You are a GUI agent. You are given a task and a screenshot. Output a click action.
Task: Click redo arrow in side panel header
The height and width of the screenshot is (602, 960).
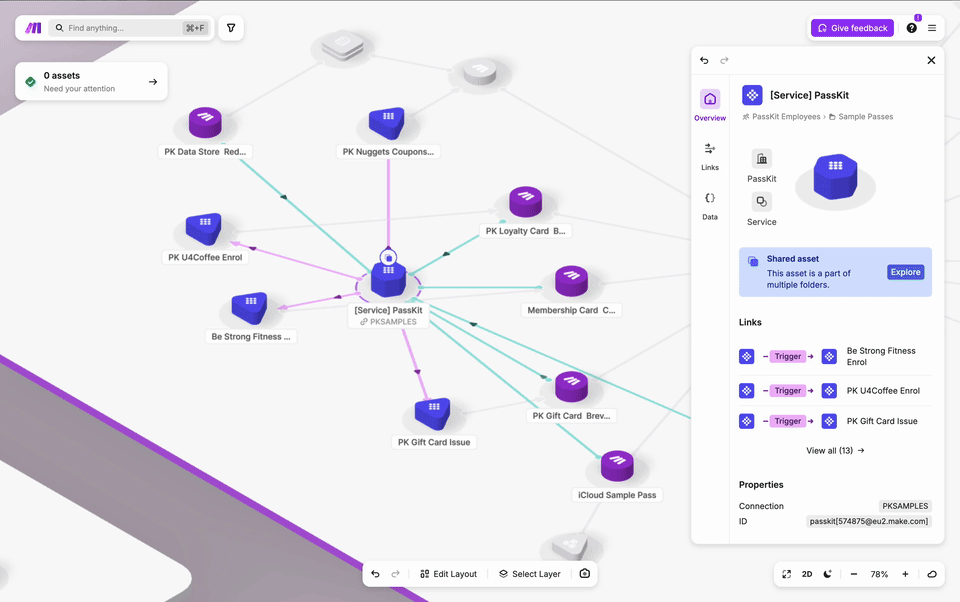click(x=724, y=60)
